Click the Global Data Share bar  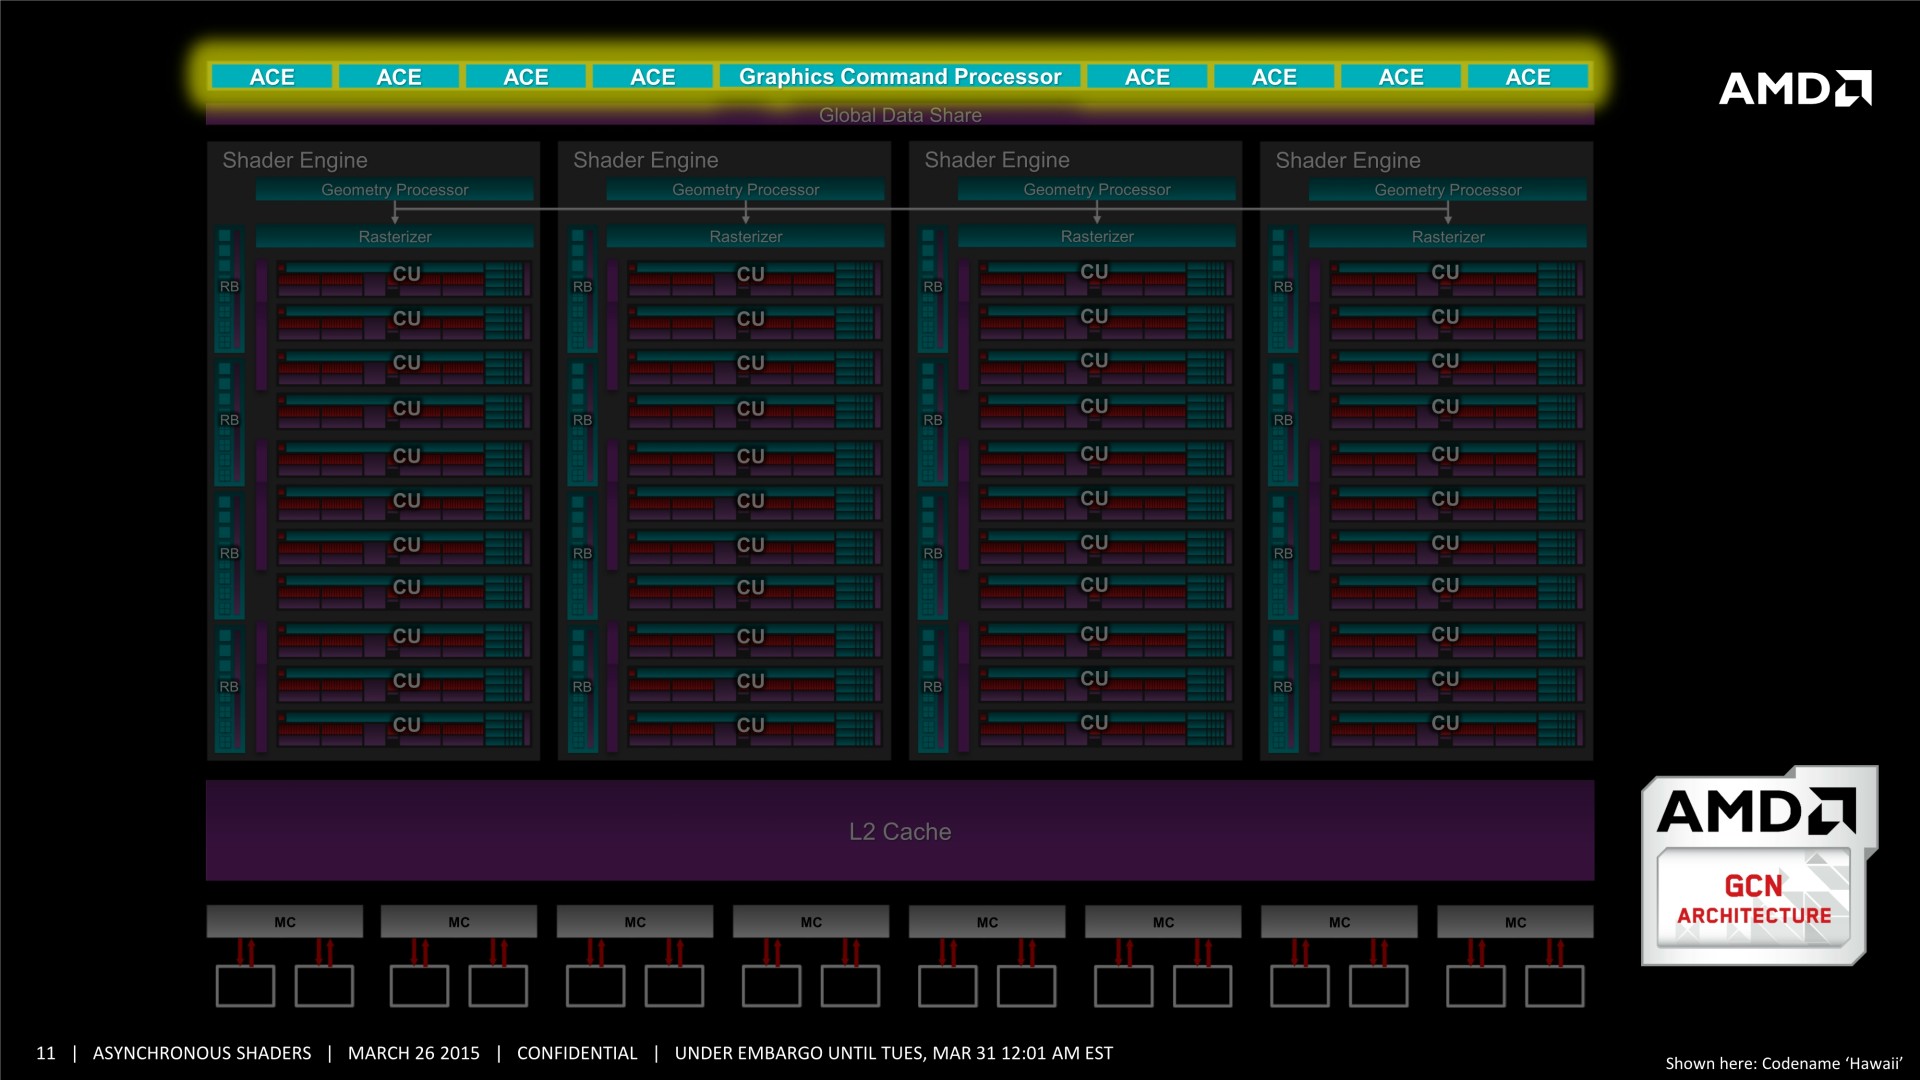[899, 115]
